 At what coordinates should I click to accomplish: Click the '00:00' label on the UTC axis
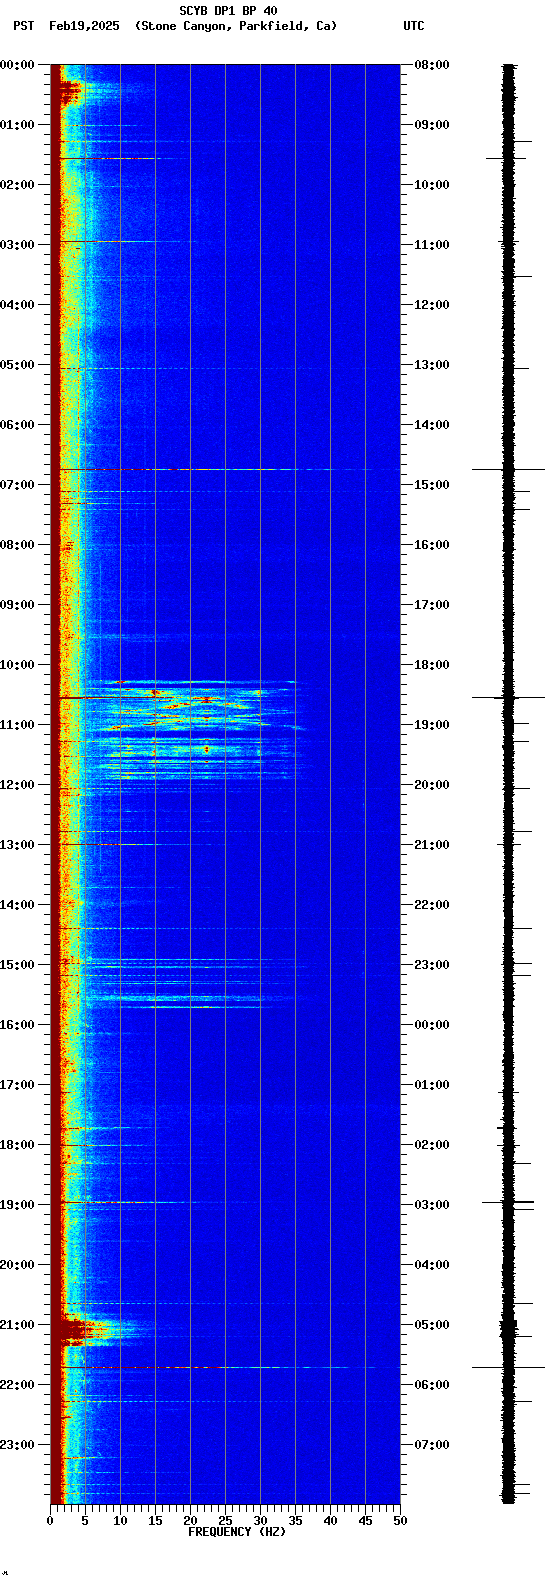432,1025
